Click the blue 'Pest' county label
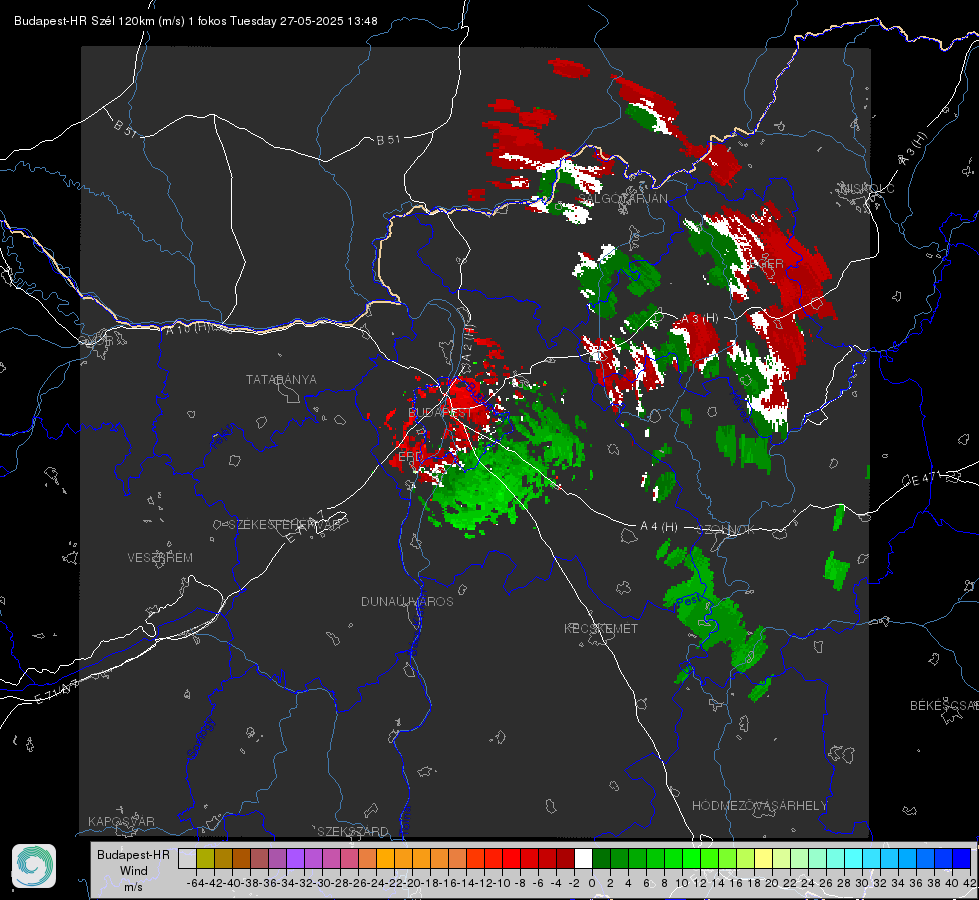 [x=689, y=601]
